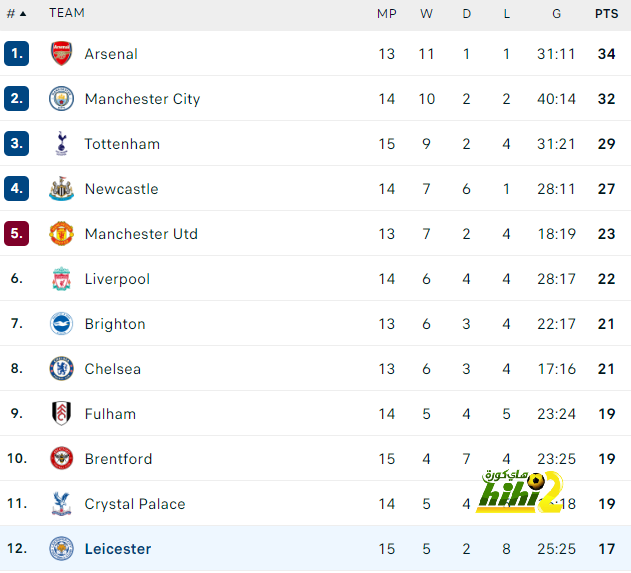Open the Leicester team link

coord(118,549)
